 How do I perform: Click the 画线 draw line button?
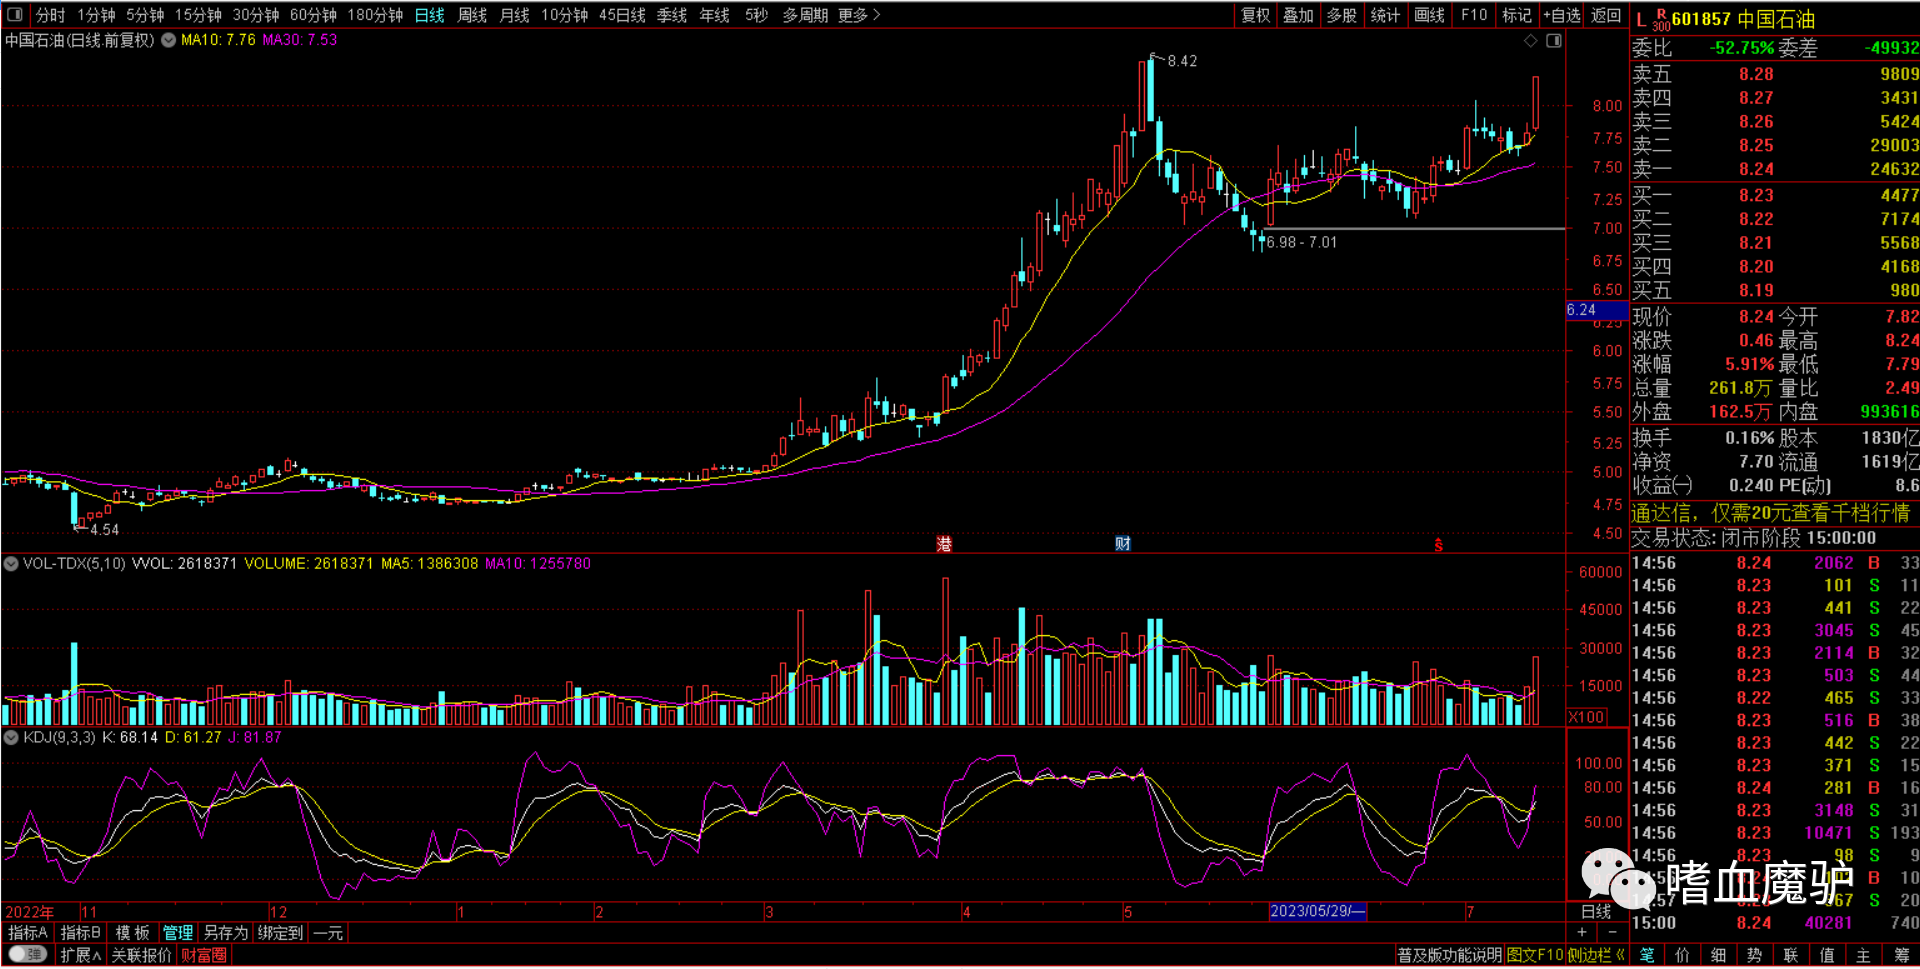pyautogui.click(x=1429, y=15)
